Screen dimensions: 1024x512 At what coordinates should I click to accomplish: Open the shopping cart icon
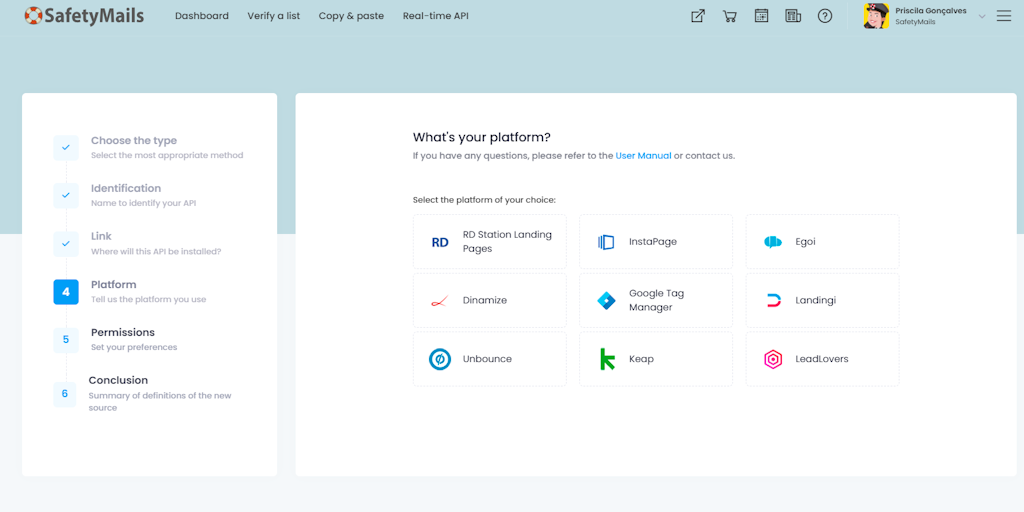tap(729, 16)
